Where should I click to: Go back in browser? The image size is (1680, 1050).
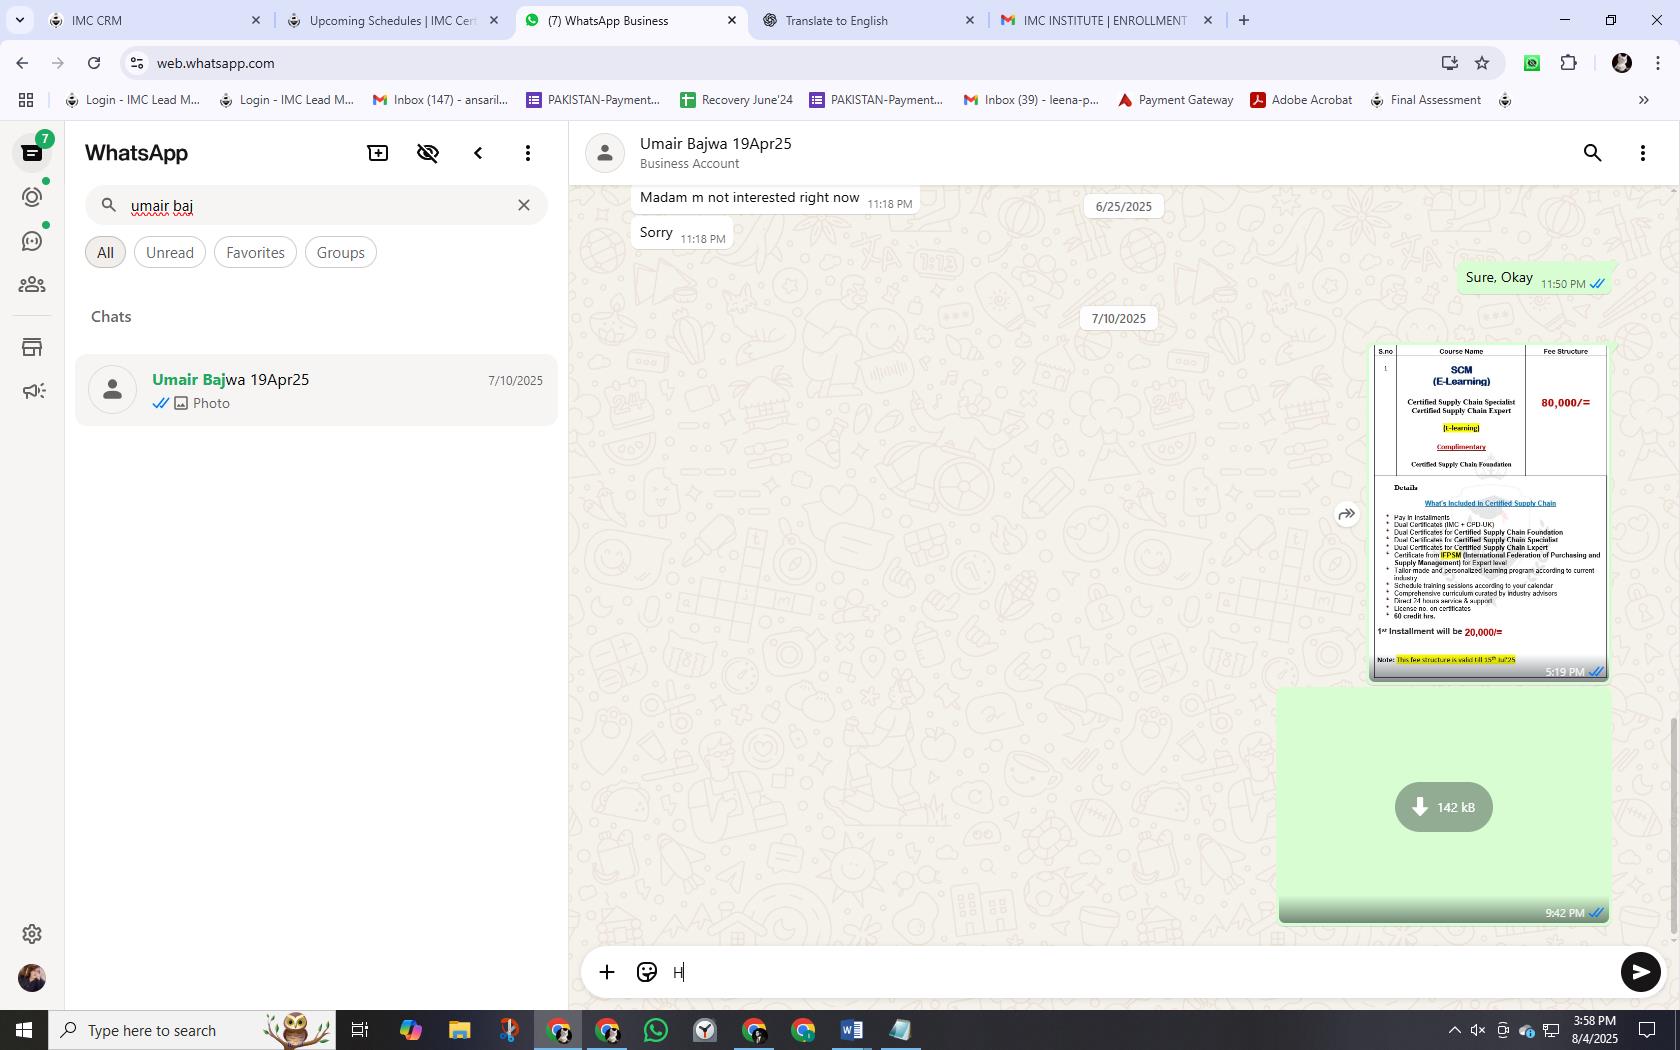[x=22, y=63]
